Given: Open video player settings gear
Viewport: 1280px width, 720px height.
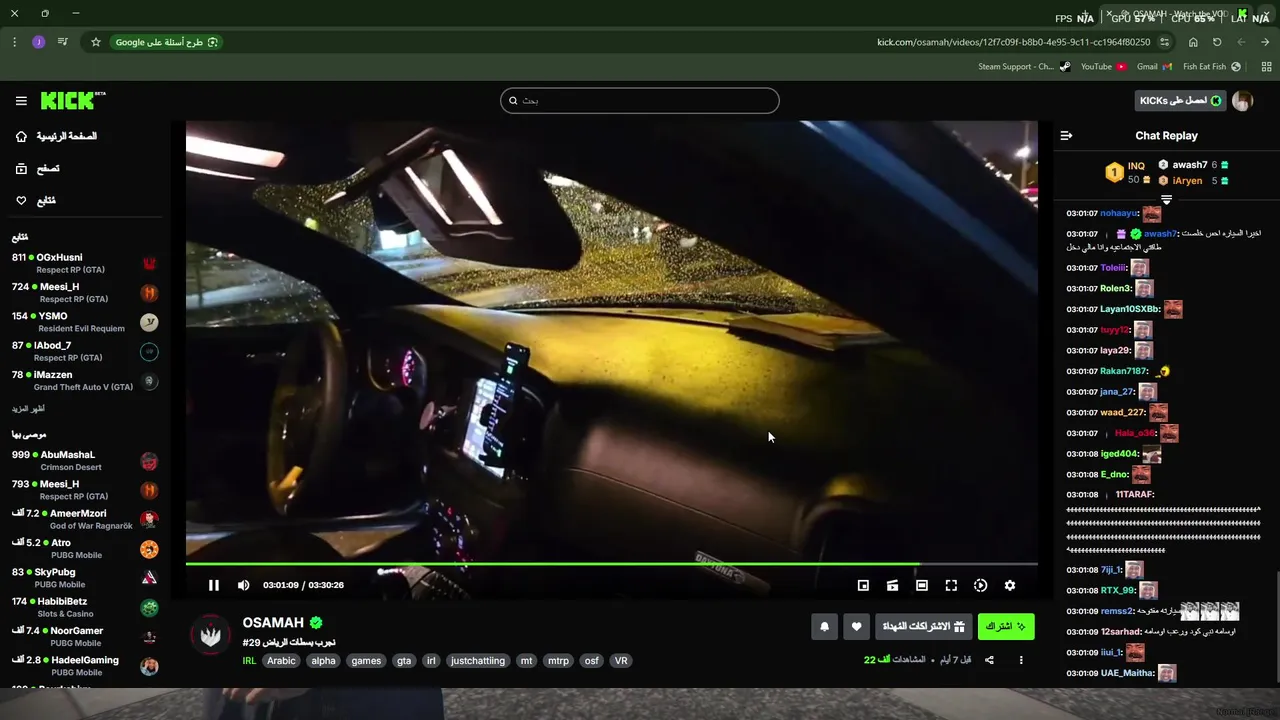Looking at the screenshot, I should pyautogui.click(x=1010, y=585).
